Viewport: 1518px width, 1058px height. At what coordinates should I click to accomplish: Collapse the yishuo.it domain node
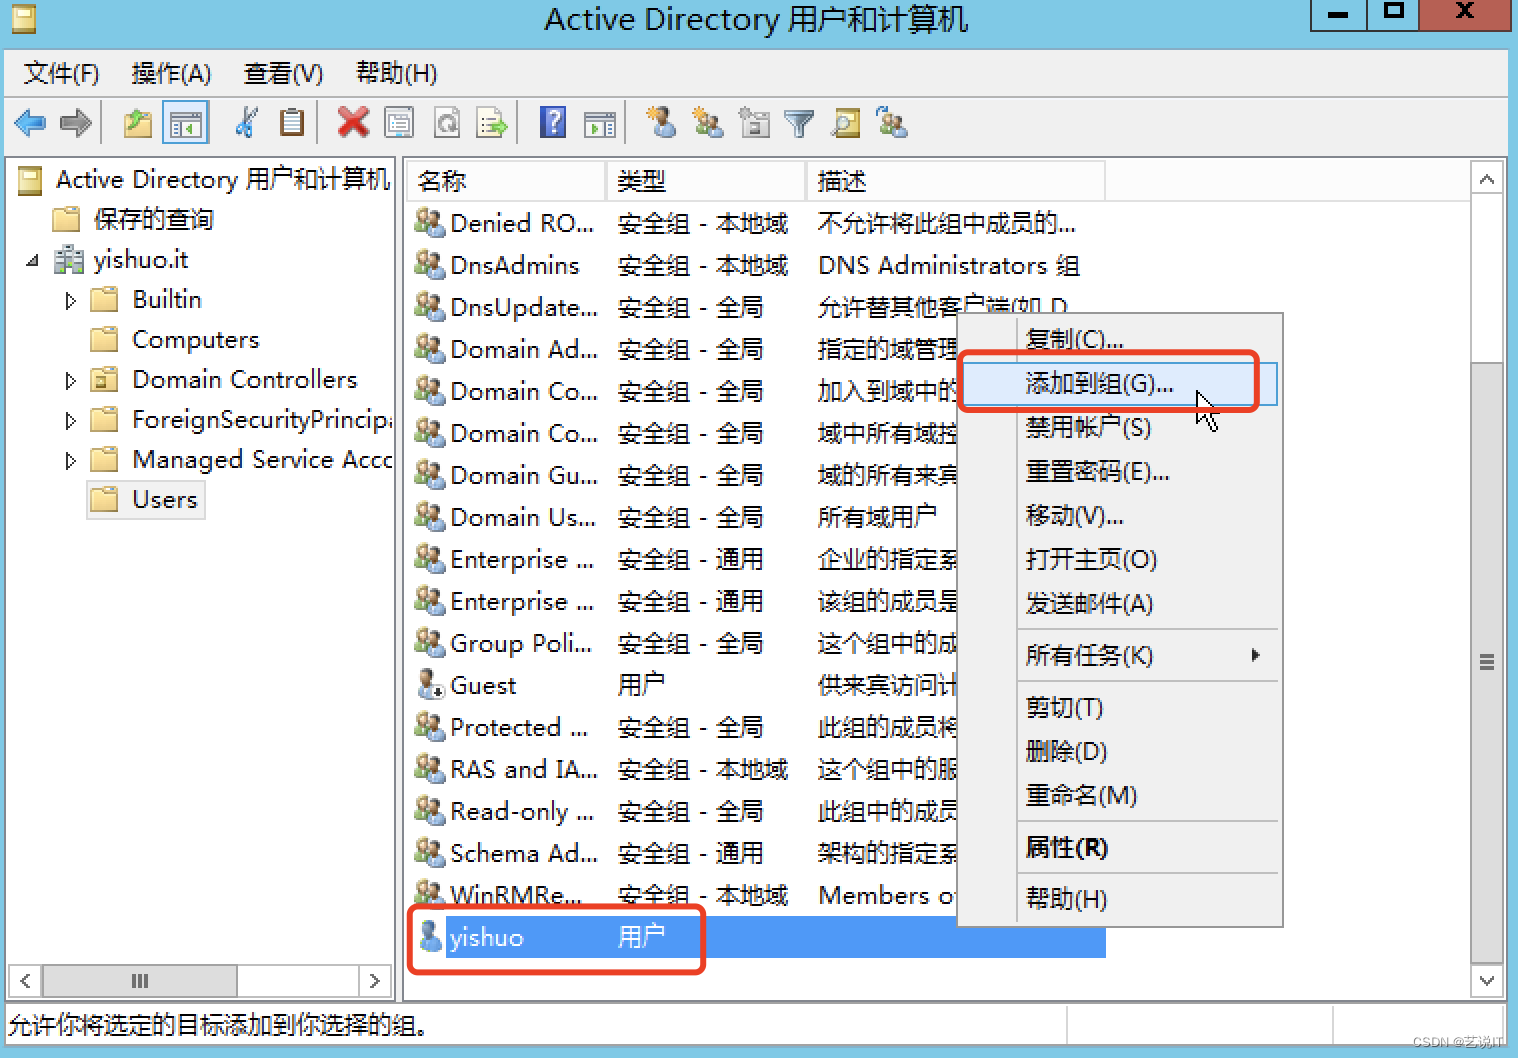pyautogui.click(x=32, y=261)
